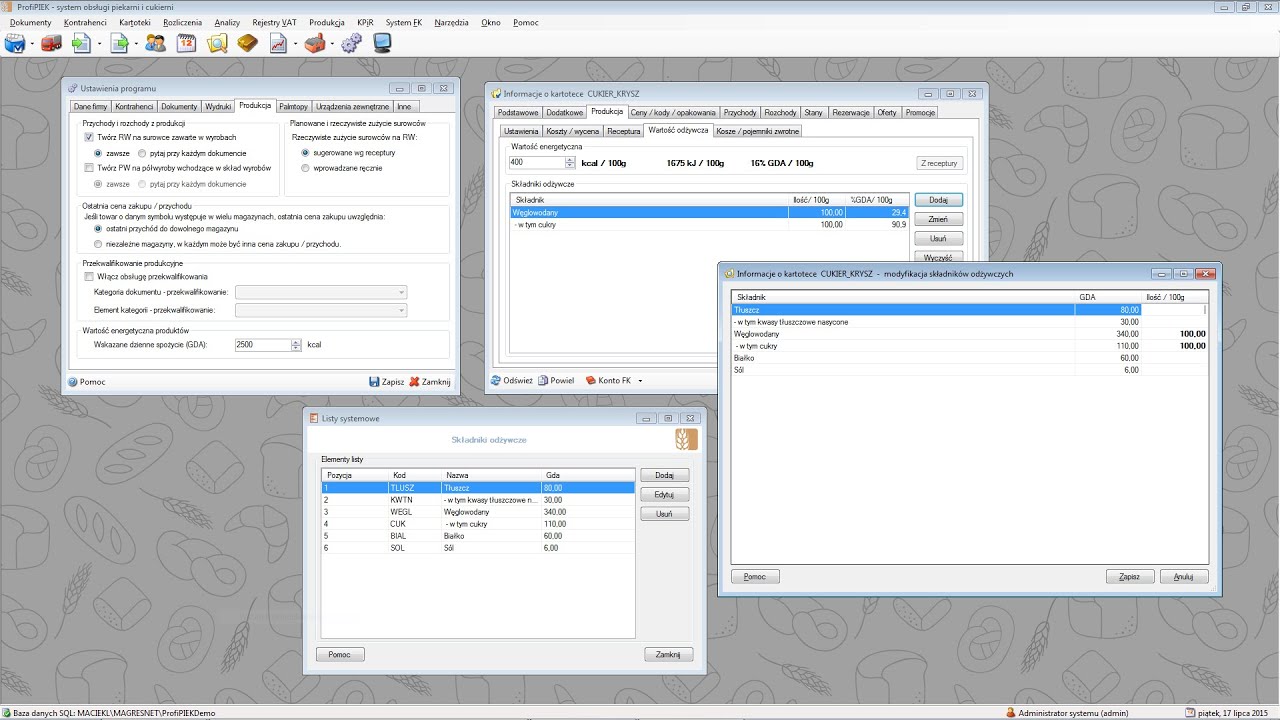
Task: Select 'ostatni przychód do dowolnego magazynu' radio
Action: tap(98, 229)
